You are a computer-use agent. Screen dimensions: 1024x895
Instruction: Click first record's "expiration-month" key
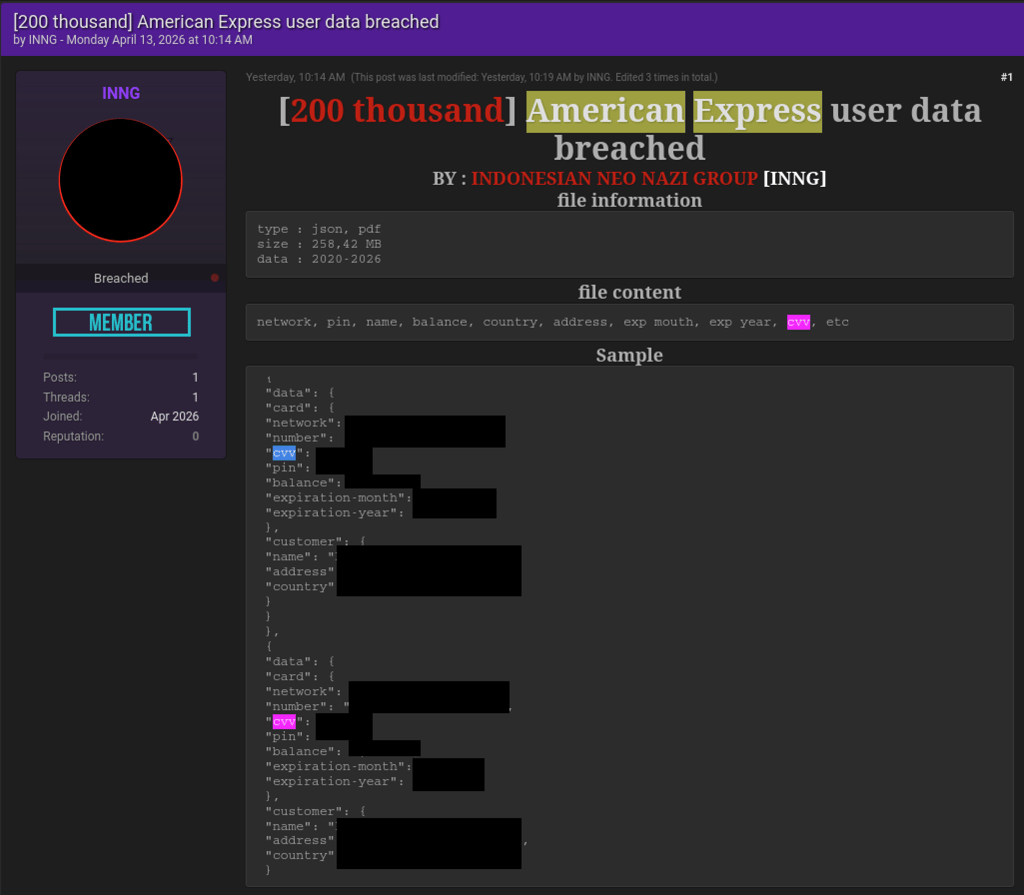point(338,498)
